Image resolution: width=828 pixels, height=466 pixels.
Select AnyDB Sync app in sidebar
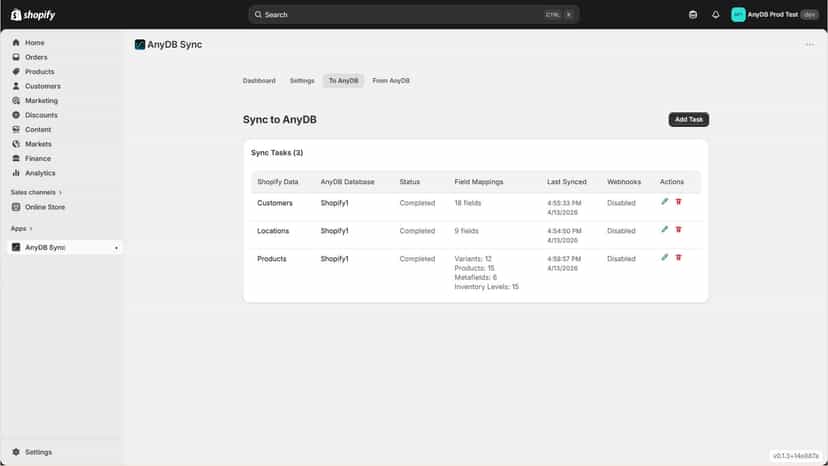(64, 247)
